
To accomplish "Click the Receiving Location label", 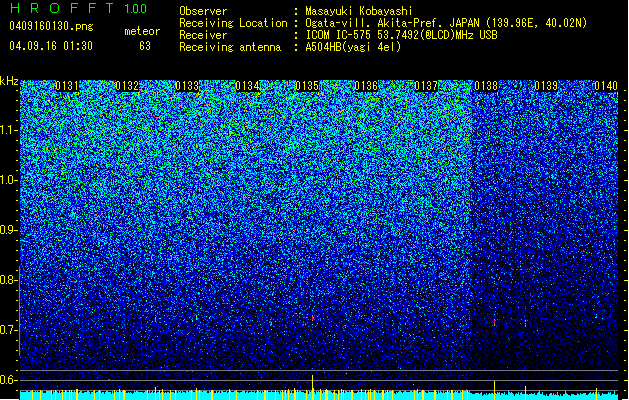I will (x=233, y=23).
